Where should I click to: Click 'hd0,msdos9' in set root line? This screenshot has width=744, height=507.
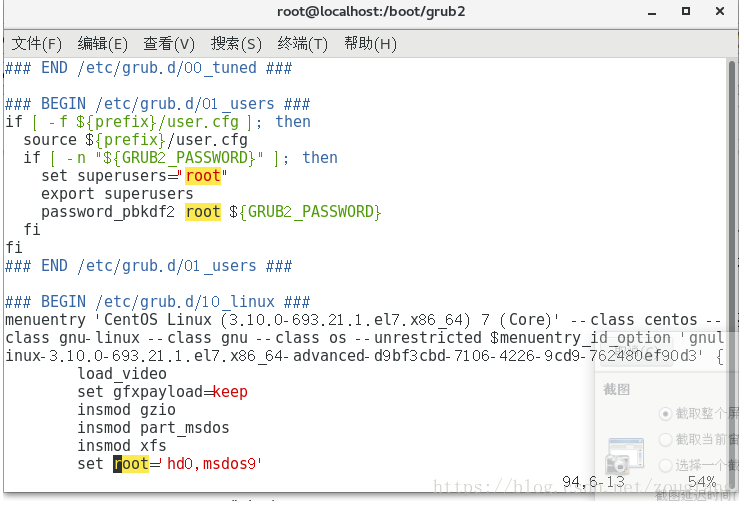pyautogui.click(x=212, y=464)
